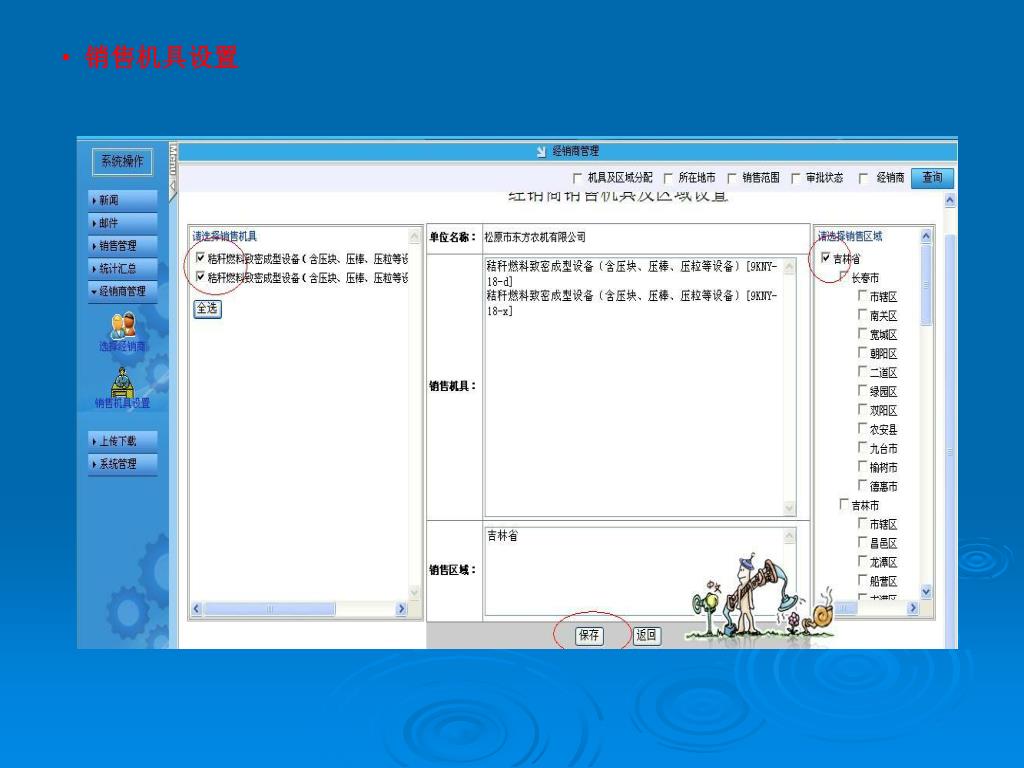Viewport: 1024px width, 768px height.
Task: Click main page scroll-up arrow below 查询
Action: pos(950,200)
